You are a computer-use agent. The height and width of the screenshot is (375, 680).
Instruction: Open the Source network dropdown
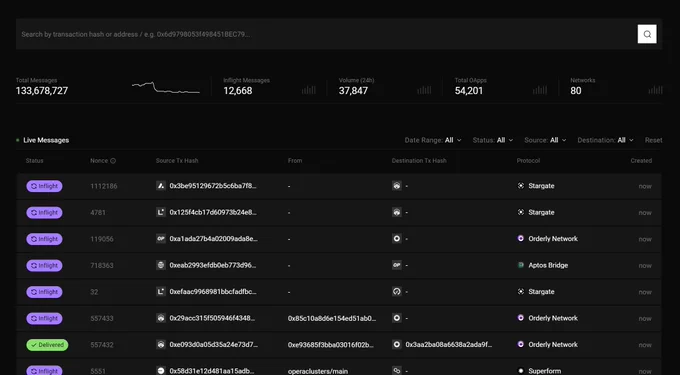click(545, 140)
